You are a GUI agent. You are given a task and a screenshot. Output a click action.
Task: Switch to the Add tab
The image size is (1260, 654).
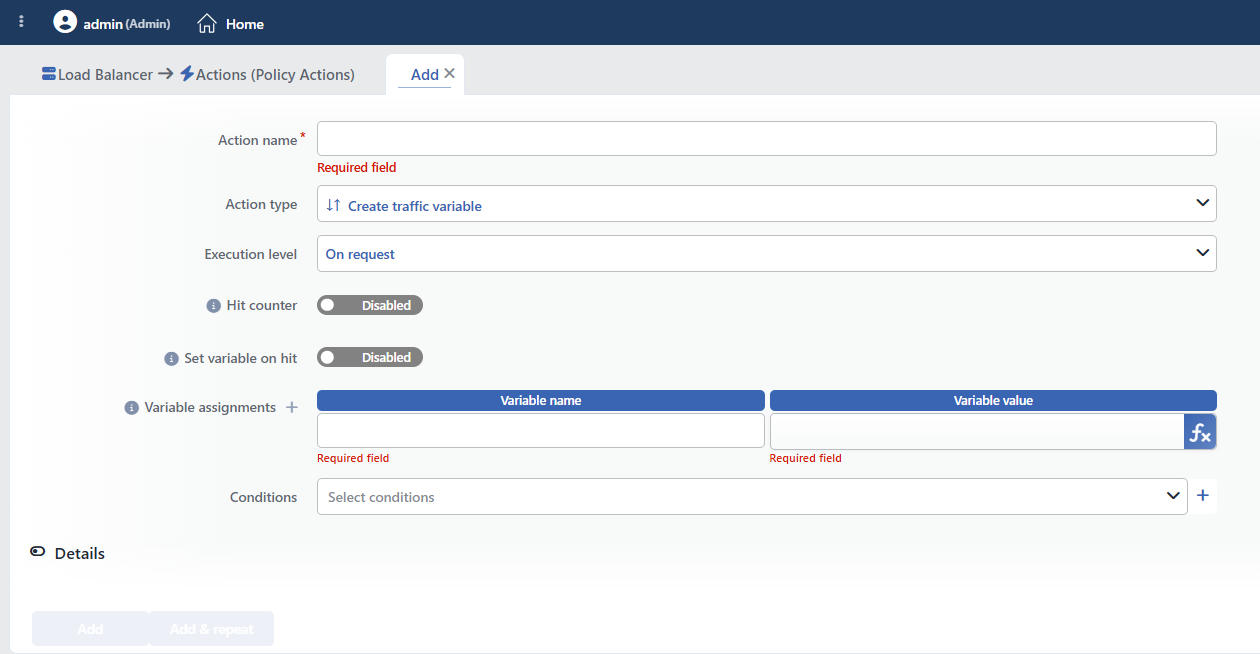424,74
